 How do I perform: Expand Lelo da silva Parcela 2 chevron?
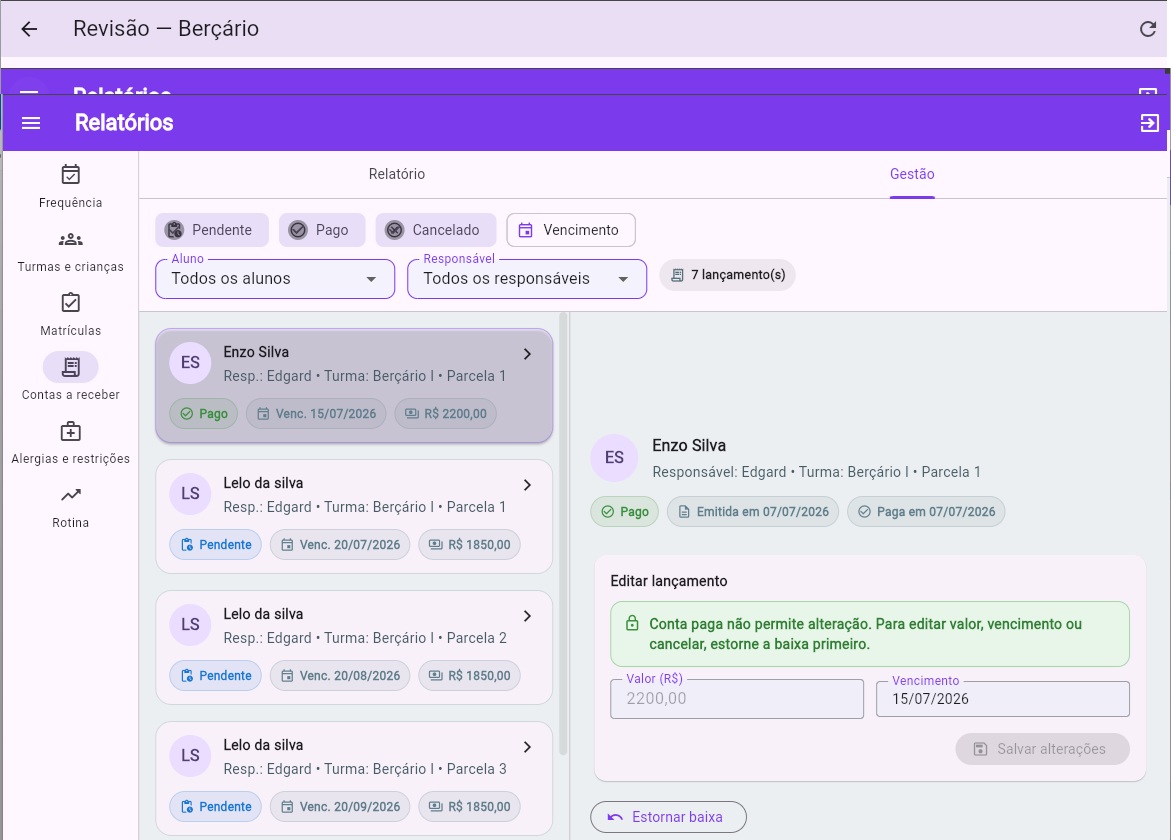tap(527, 616)
